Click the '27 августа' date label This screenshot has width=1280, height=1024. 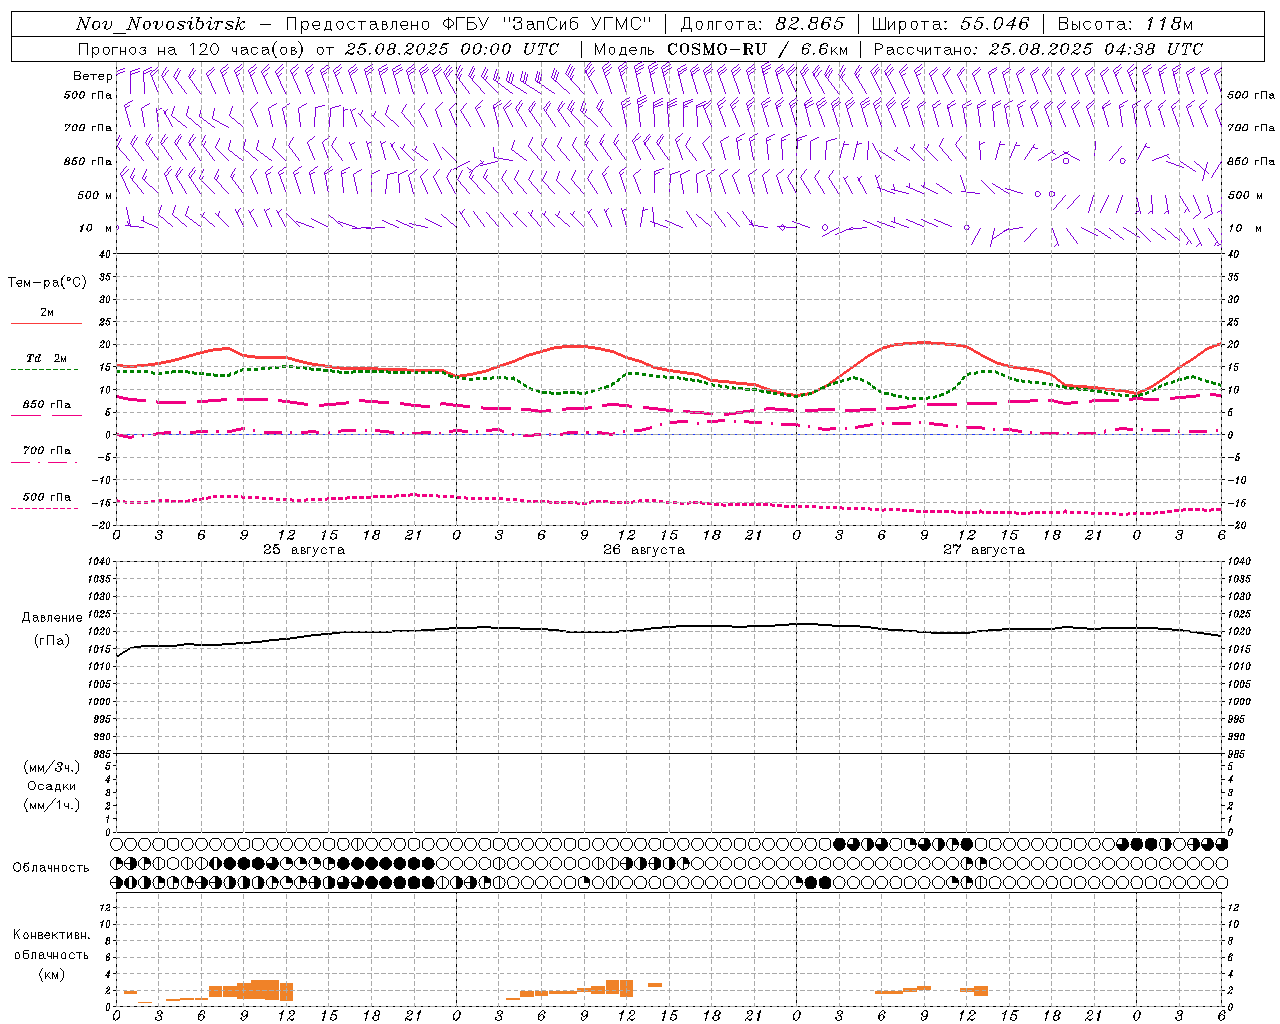click(x=984, y=550)
